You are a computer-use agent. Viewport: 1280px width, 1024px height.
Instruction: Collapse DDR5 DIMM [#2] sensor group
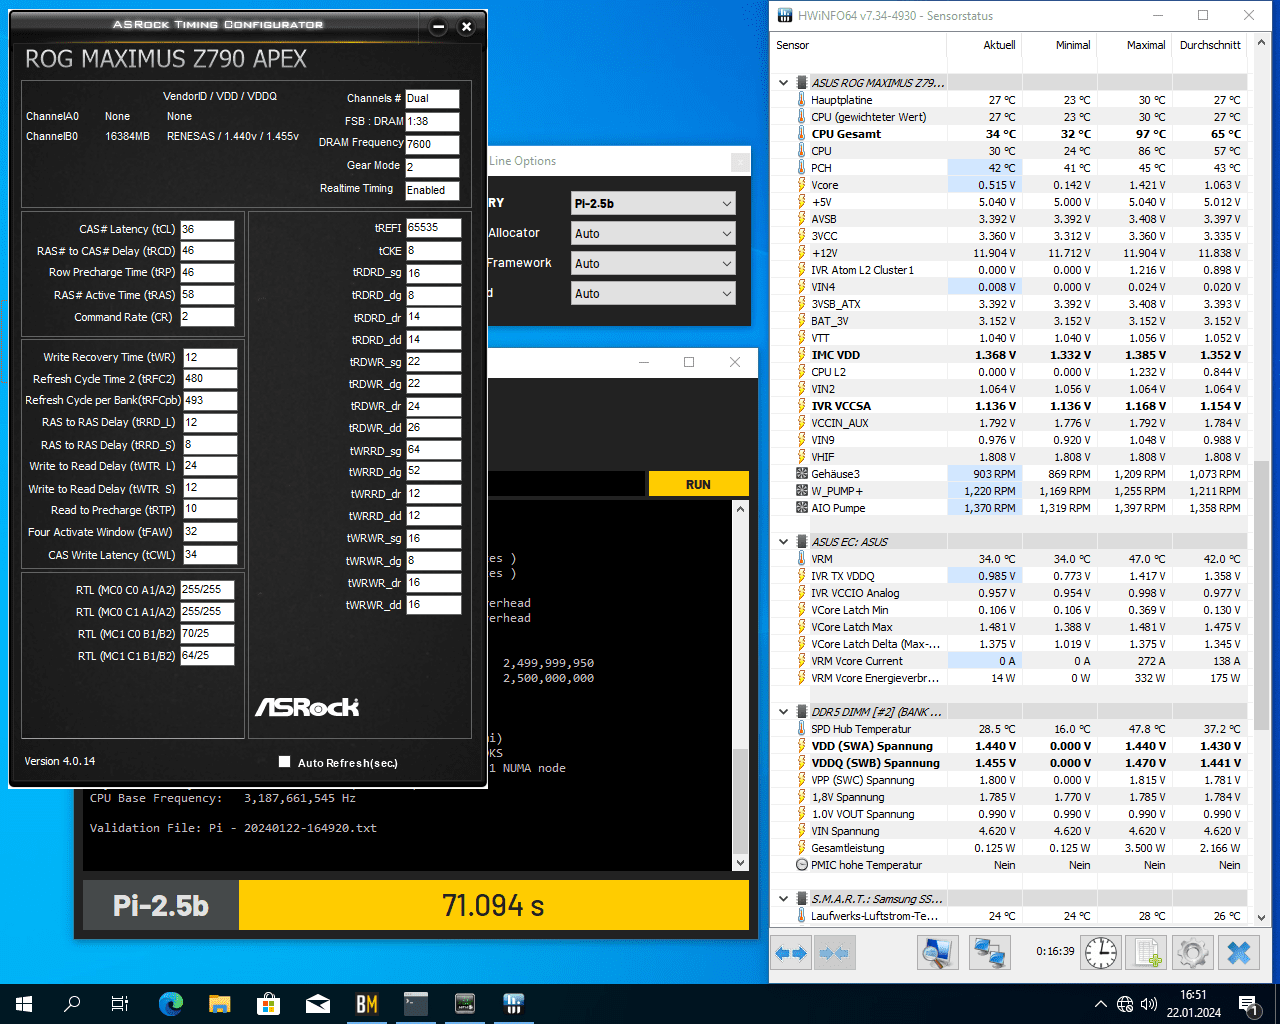pos(783,712)
